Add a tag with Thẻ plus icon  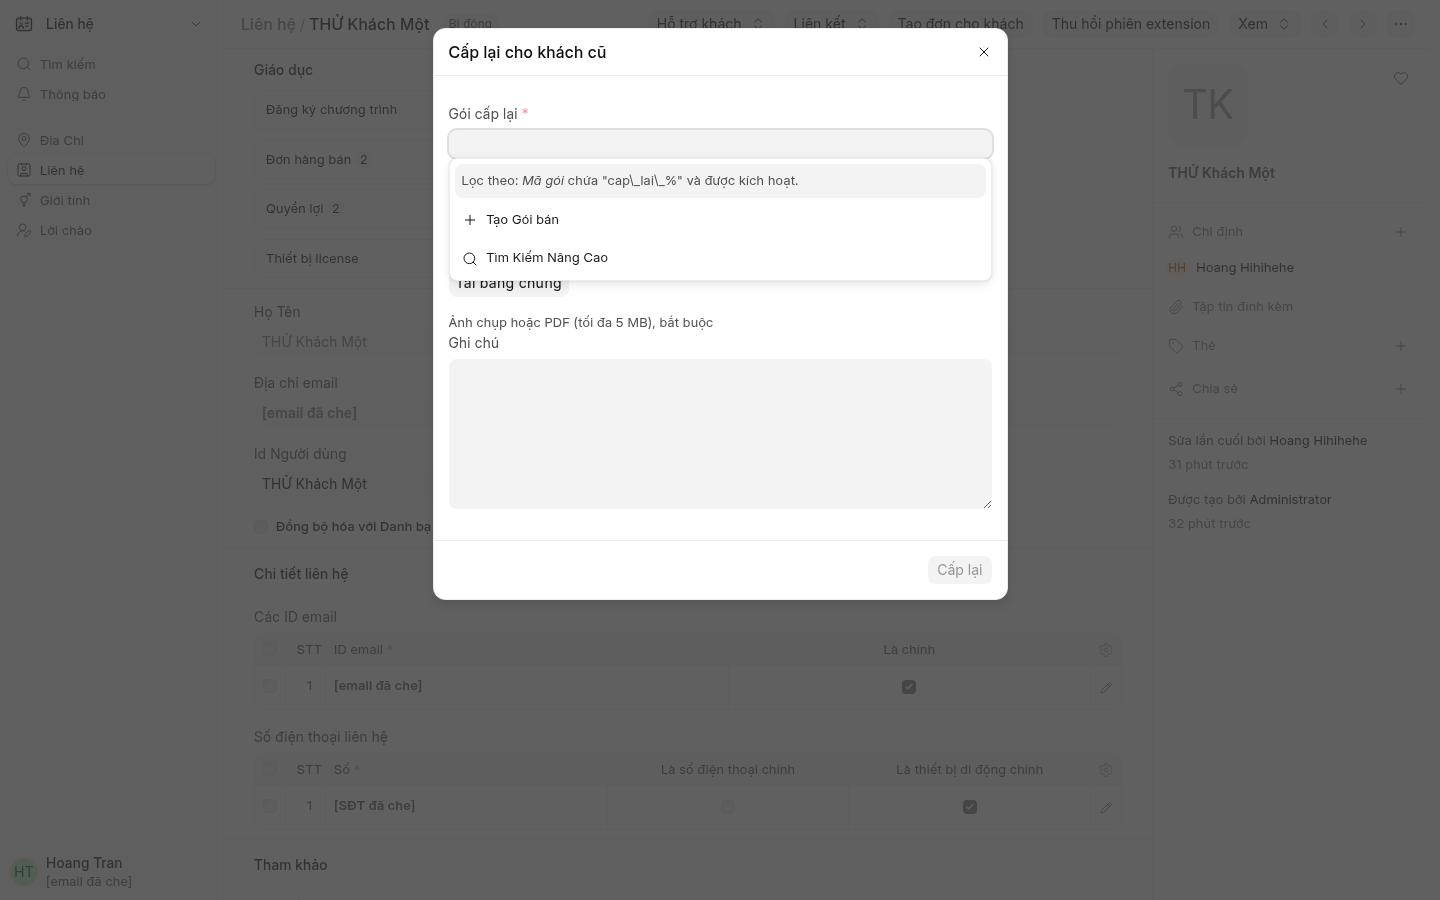click(x=1401, y=346)
